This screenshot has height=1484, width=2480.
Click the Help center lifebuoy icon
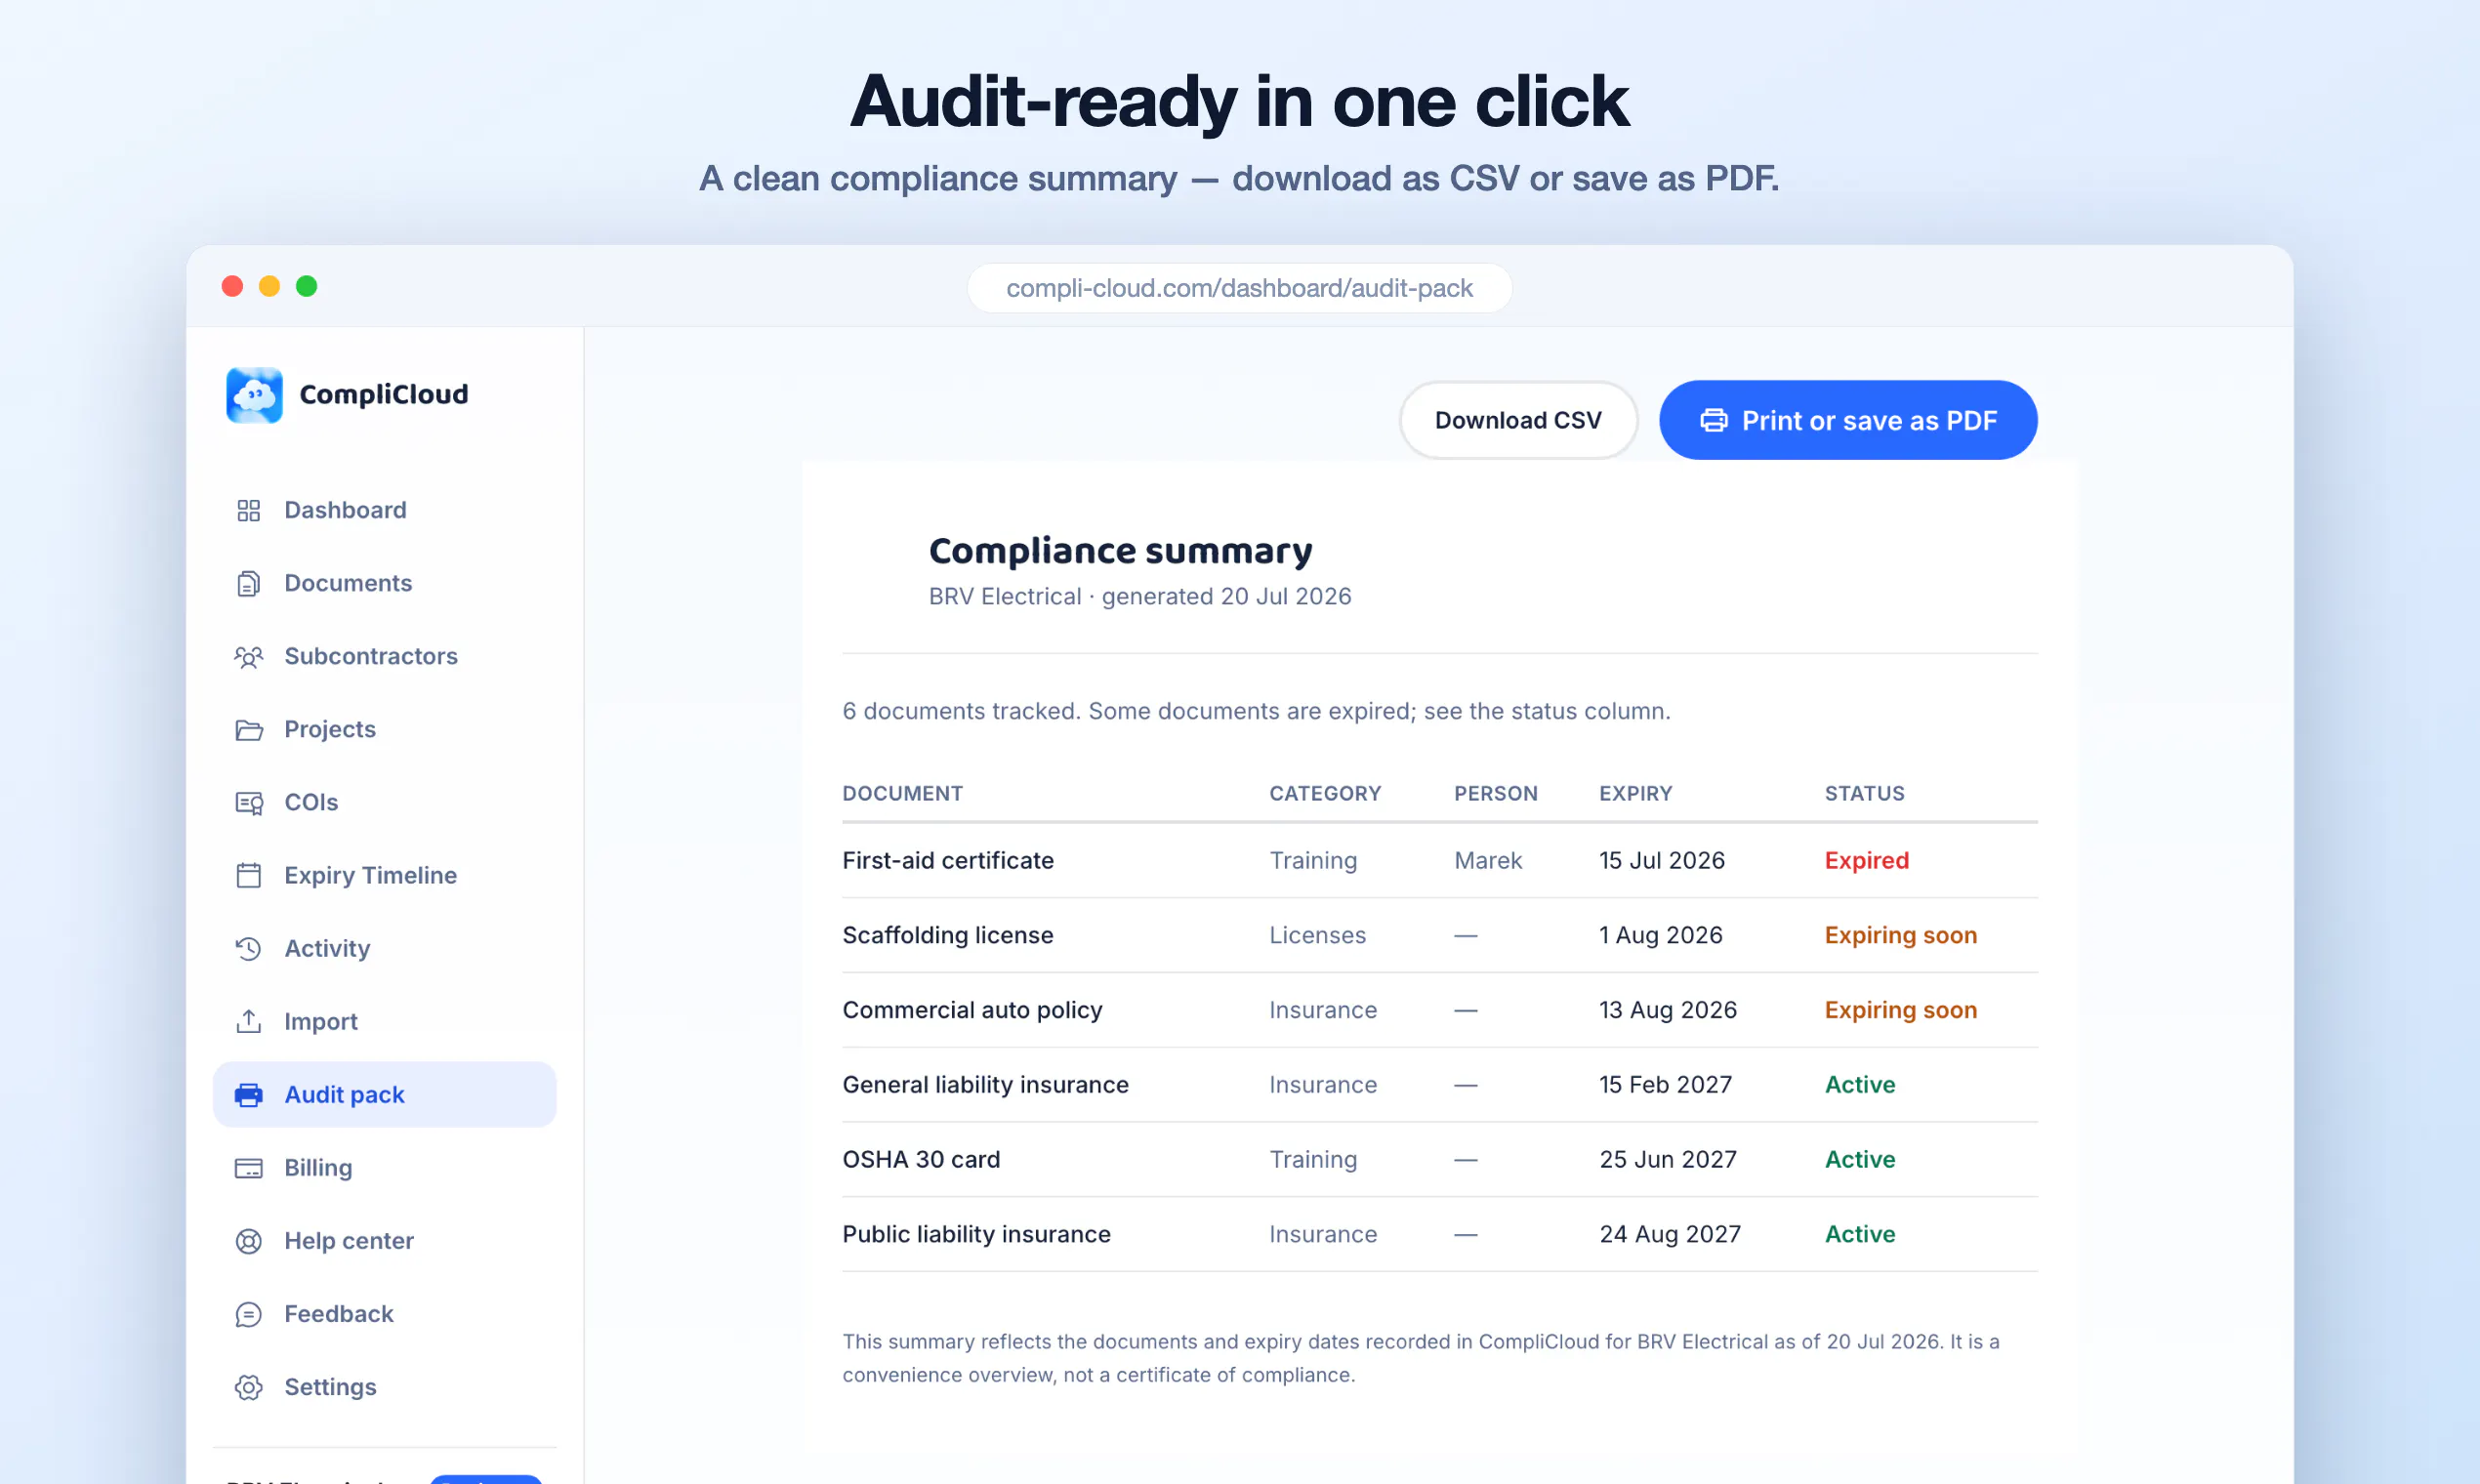[248, 1241]
